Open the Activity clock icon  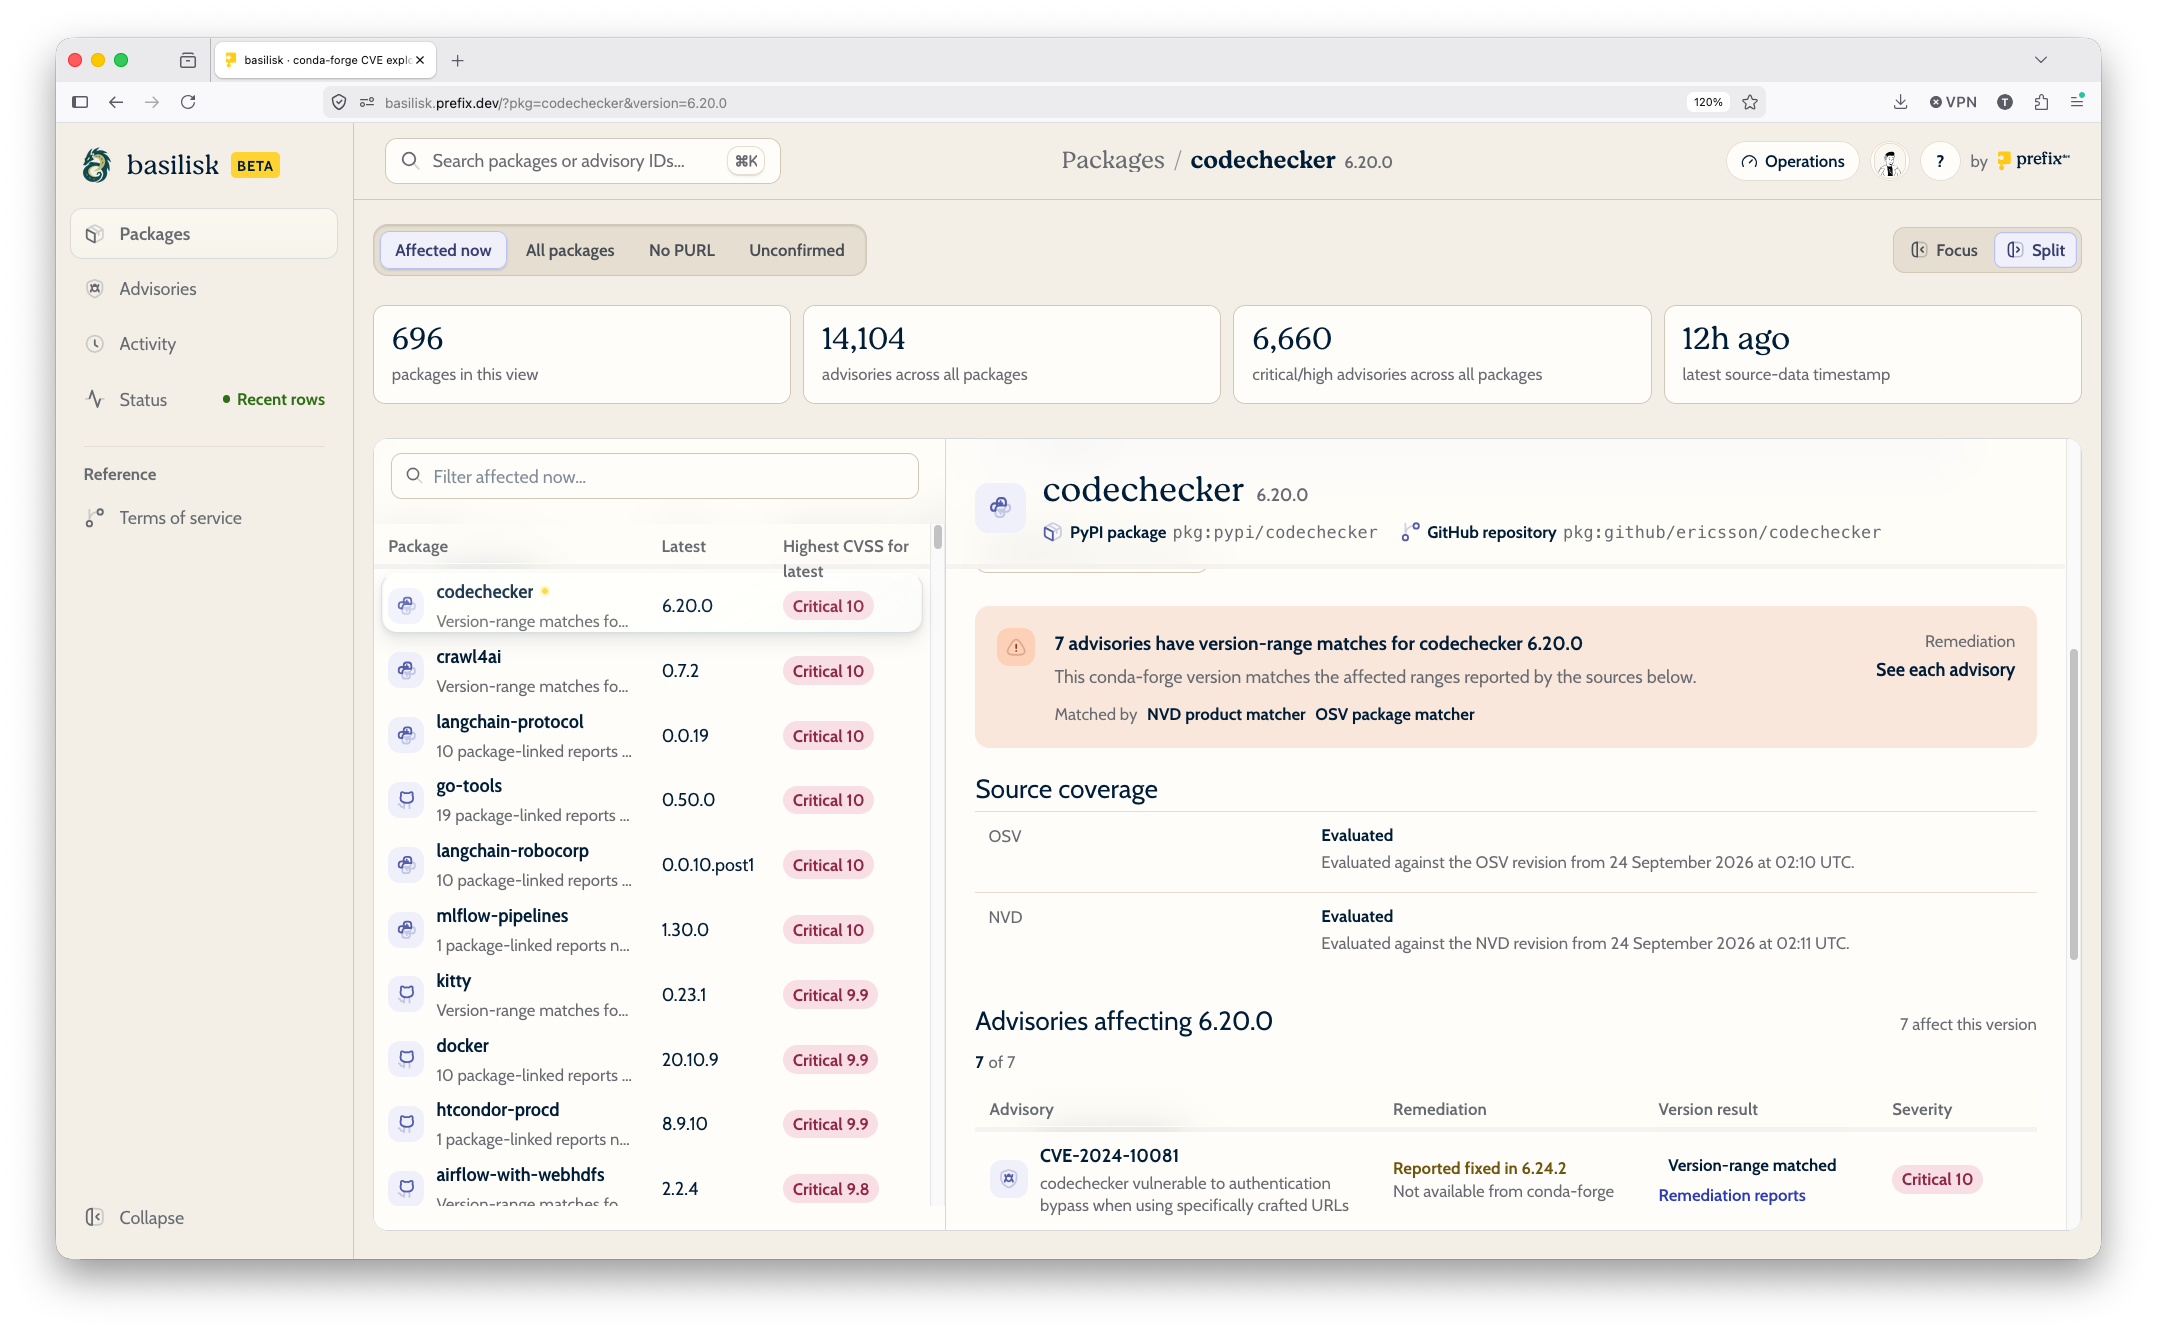[95, 344]
